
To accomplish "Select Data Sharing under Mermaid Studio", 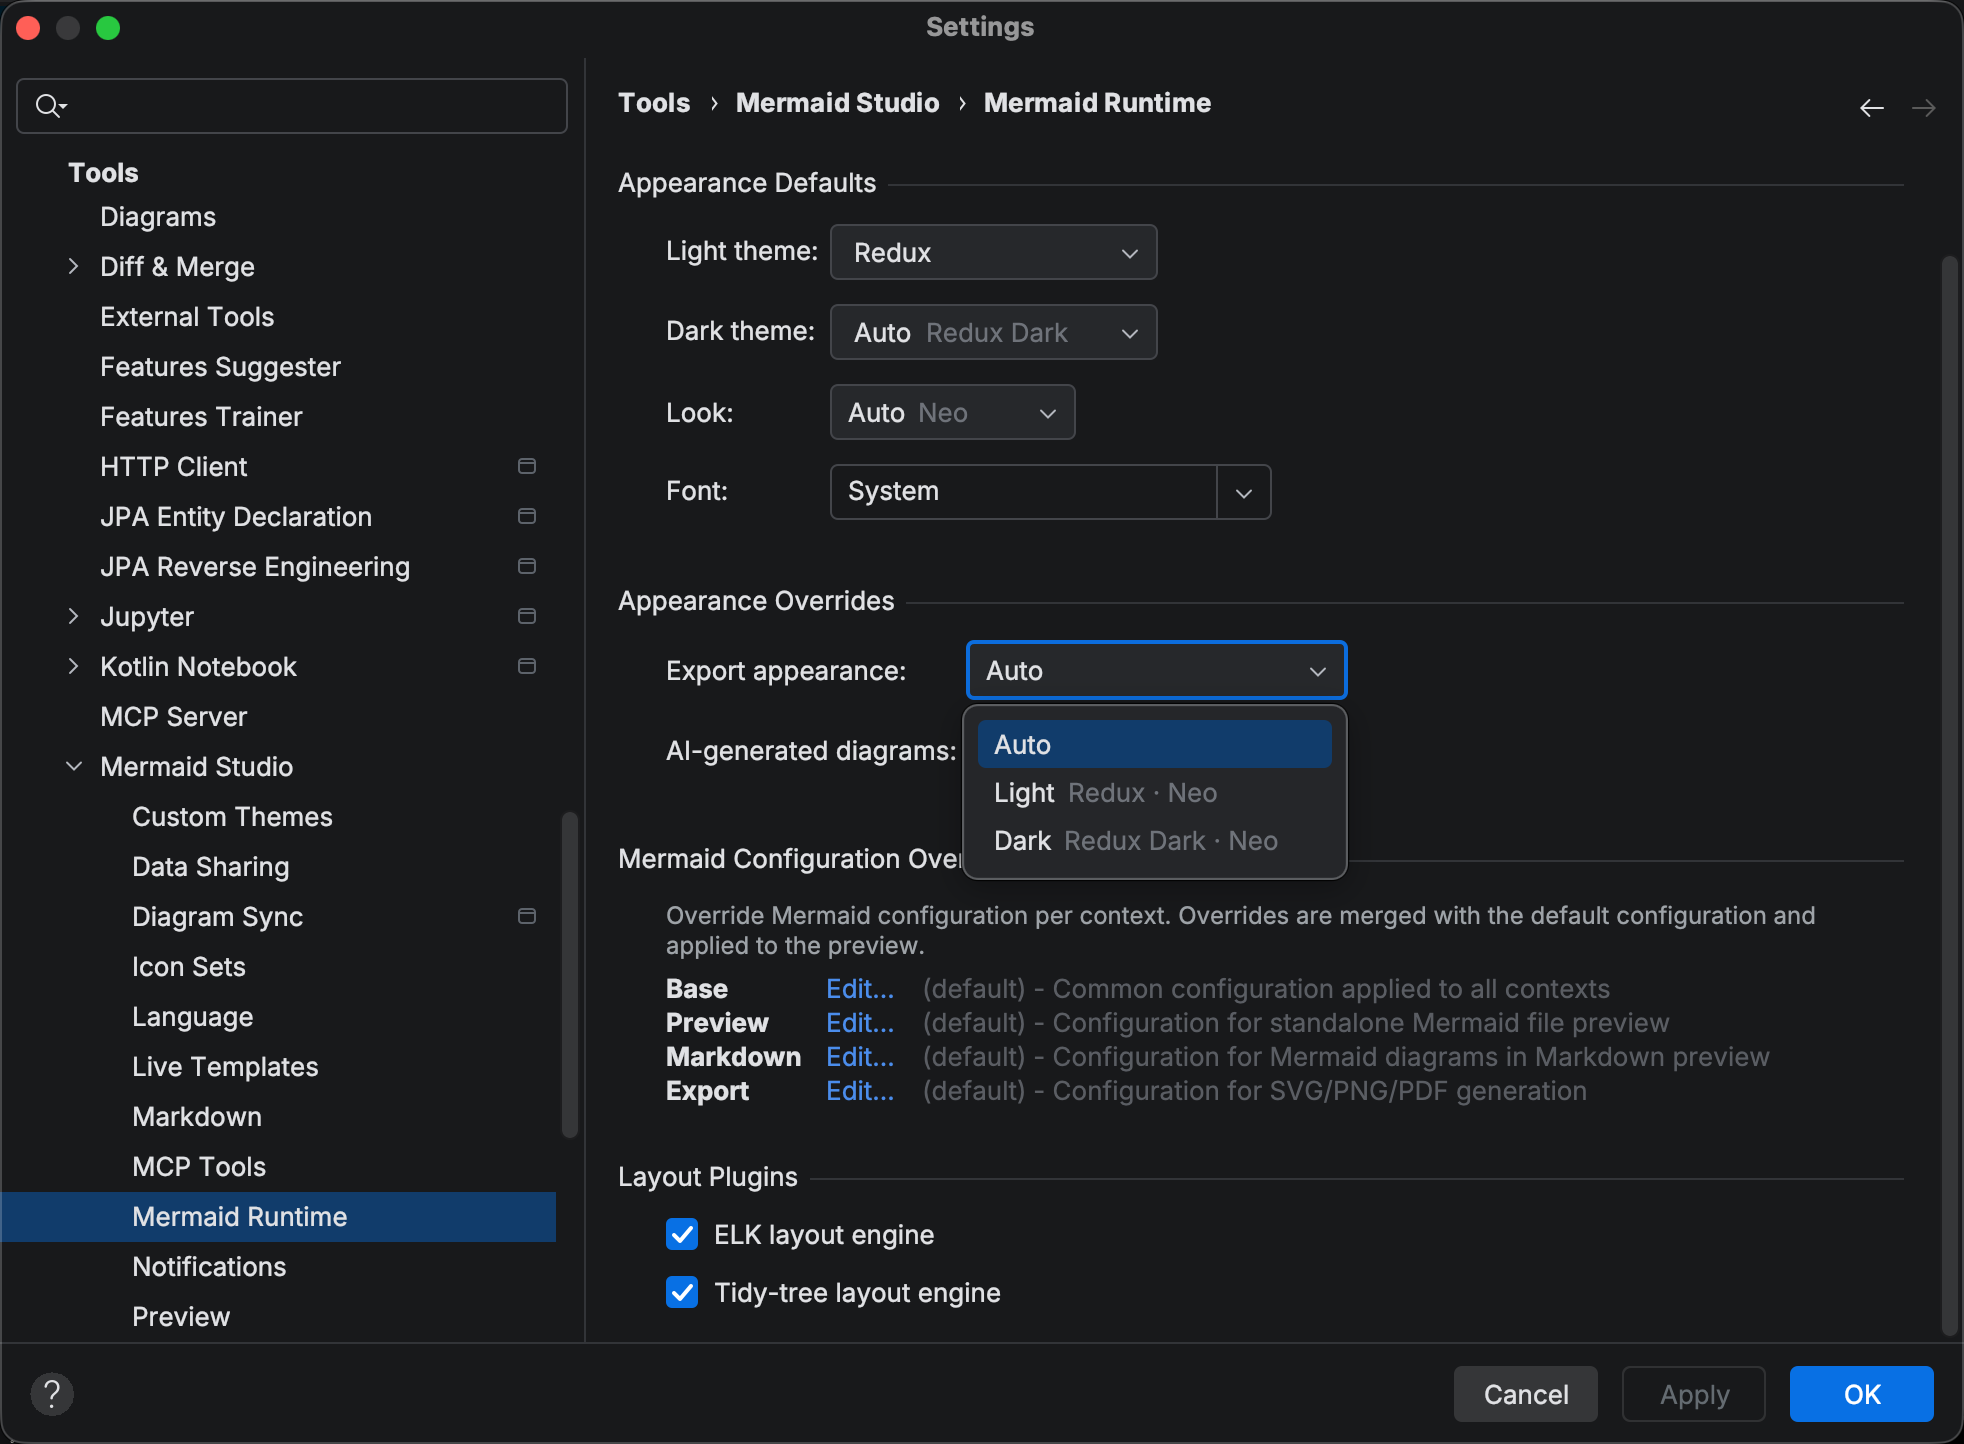I will tap(210, 866).
